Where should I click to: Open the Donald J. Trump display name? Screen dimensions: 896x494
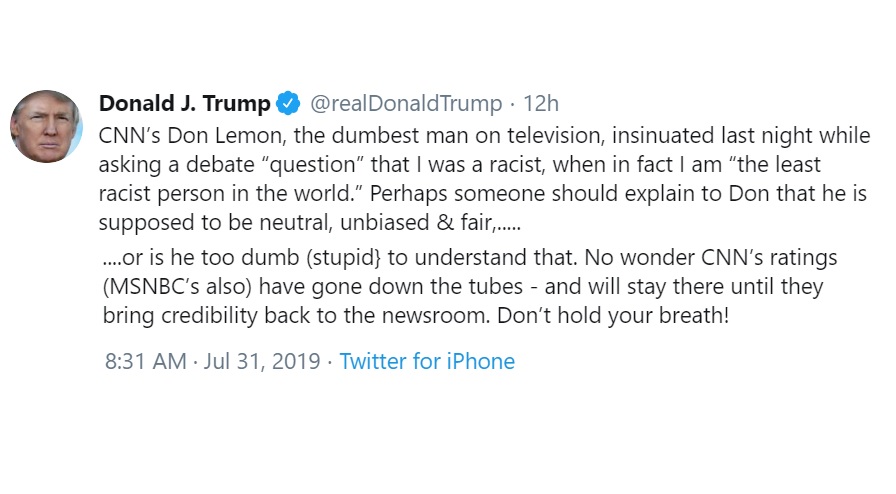185,103
